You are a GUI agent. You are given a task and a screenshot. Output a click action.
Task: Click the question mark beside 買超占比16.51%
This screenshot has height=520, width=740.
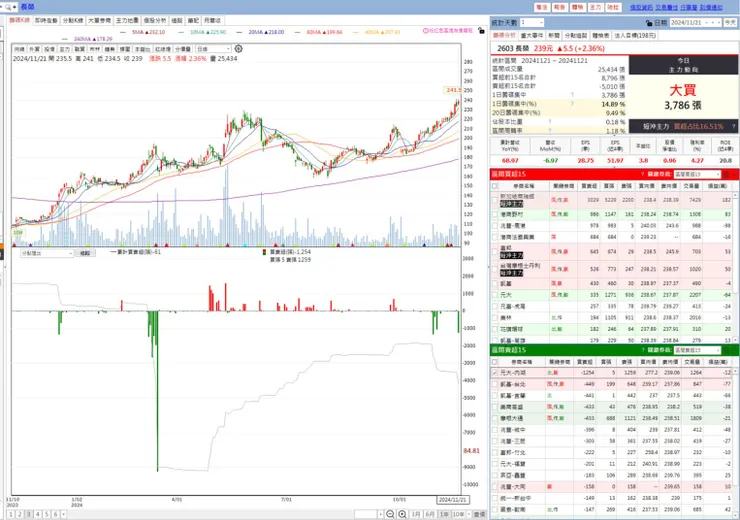733,126
